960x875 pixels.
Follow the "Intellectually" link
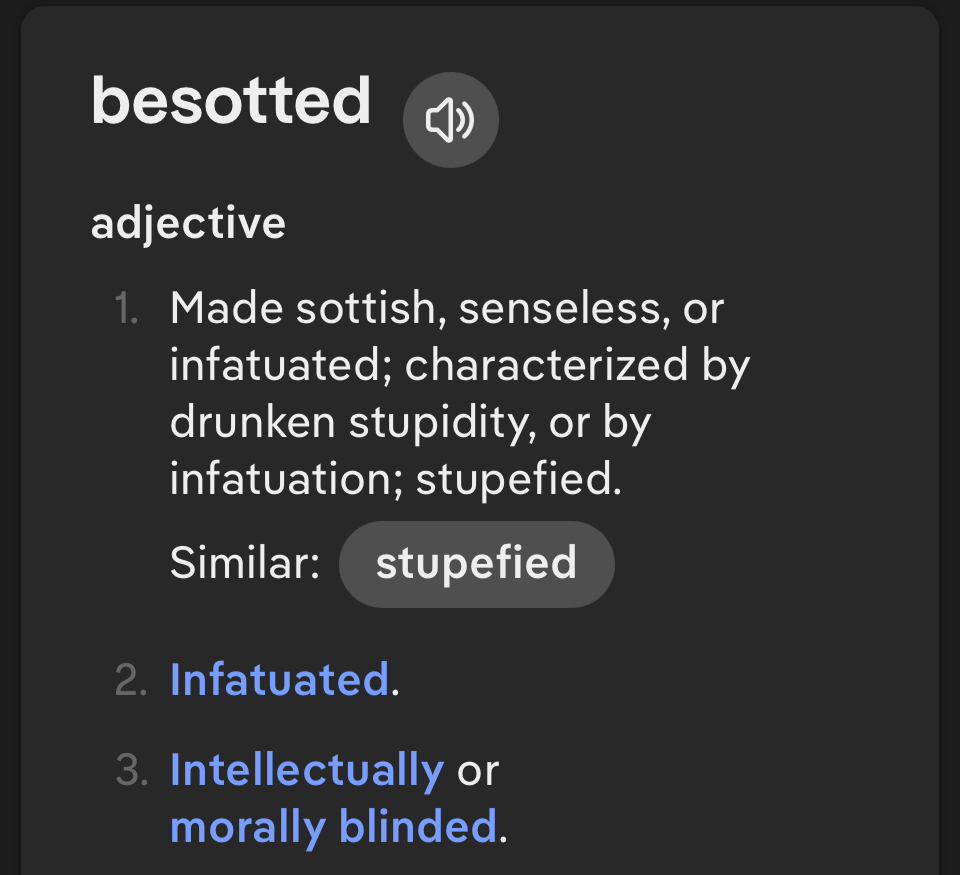pyautogui.click(x=307, y=770)
